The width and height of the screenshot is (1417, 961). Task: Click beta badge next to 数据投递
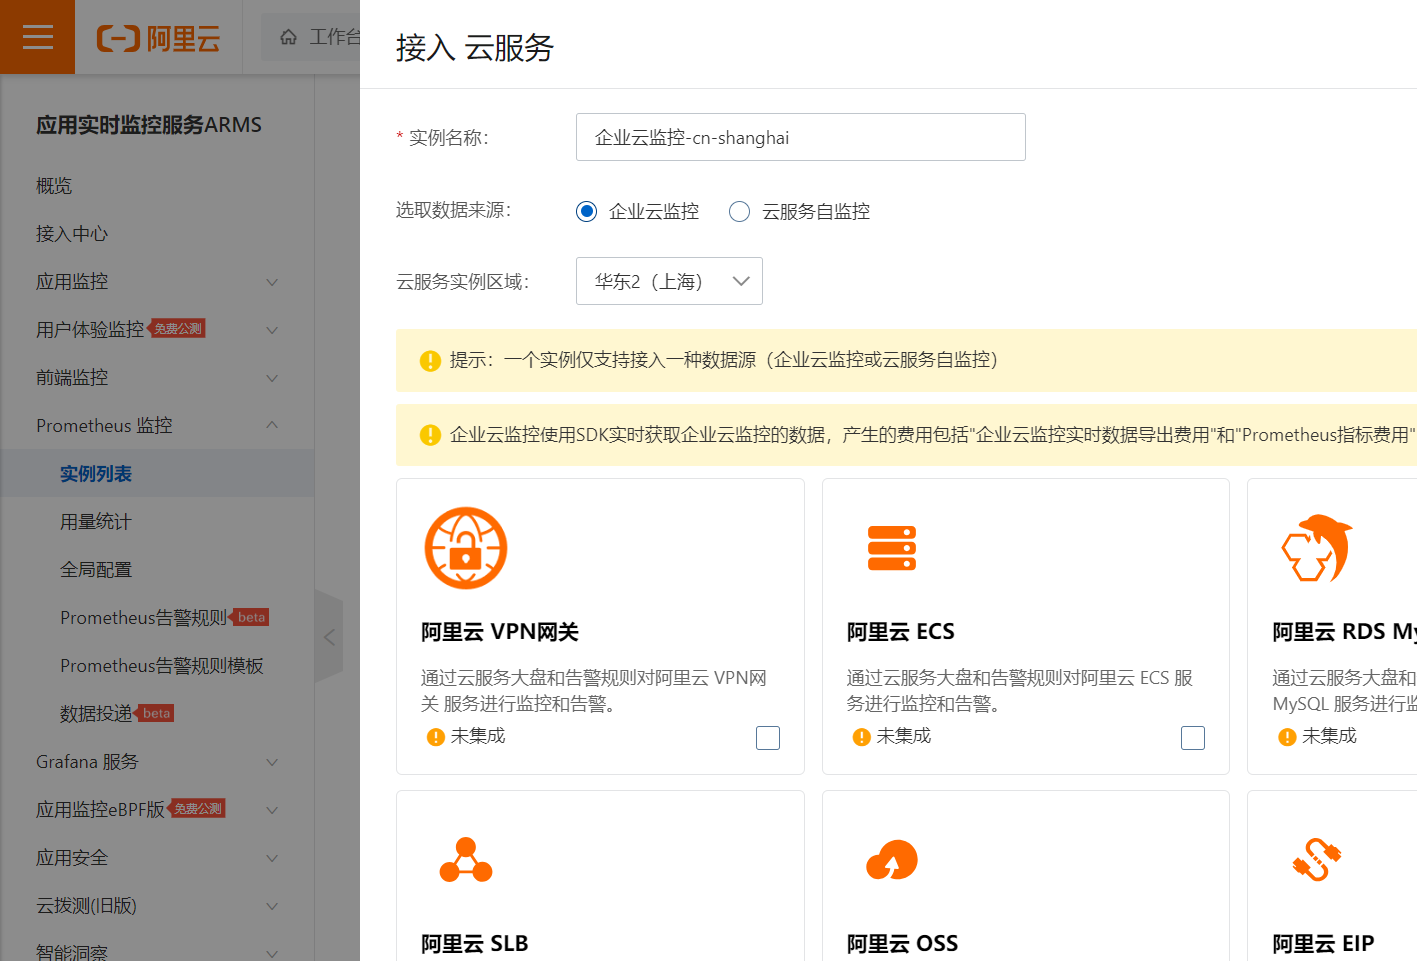[x=155, y=713]
